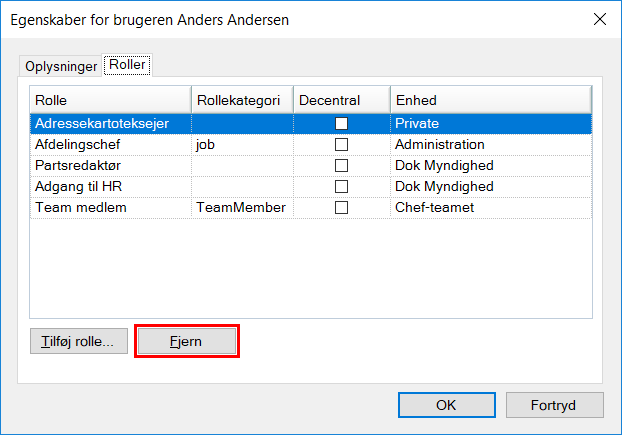This screenshot has width=622, height=435.
Task: Cancel using the Fortryd button
Action: click(554, 406)
